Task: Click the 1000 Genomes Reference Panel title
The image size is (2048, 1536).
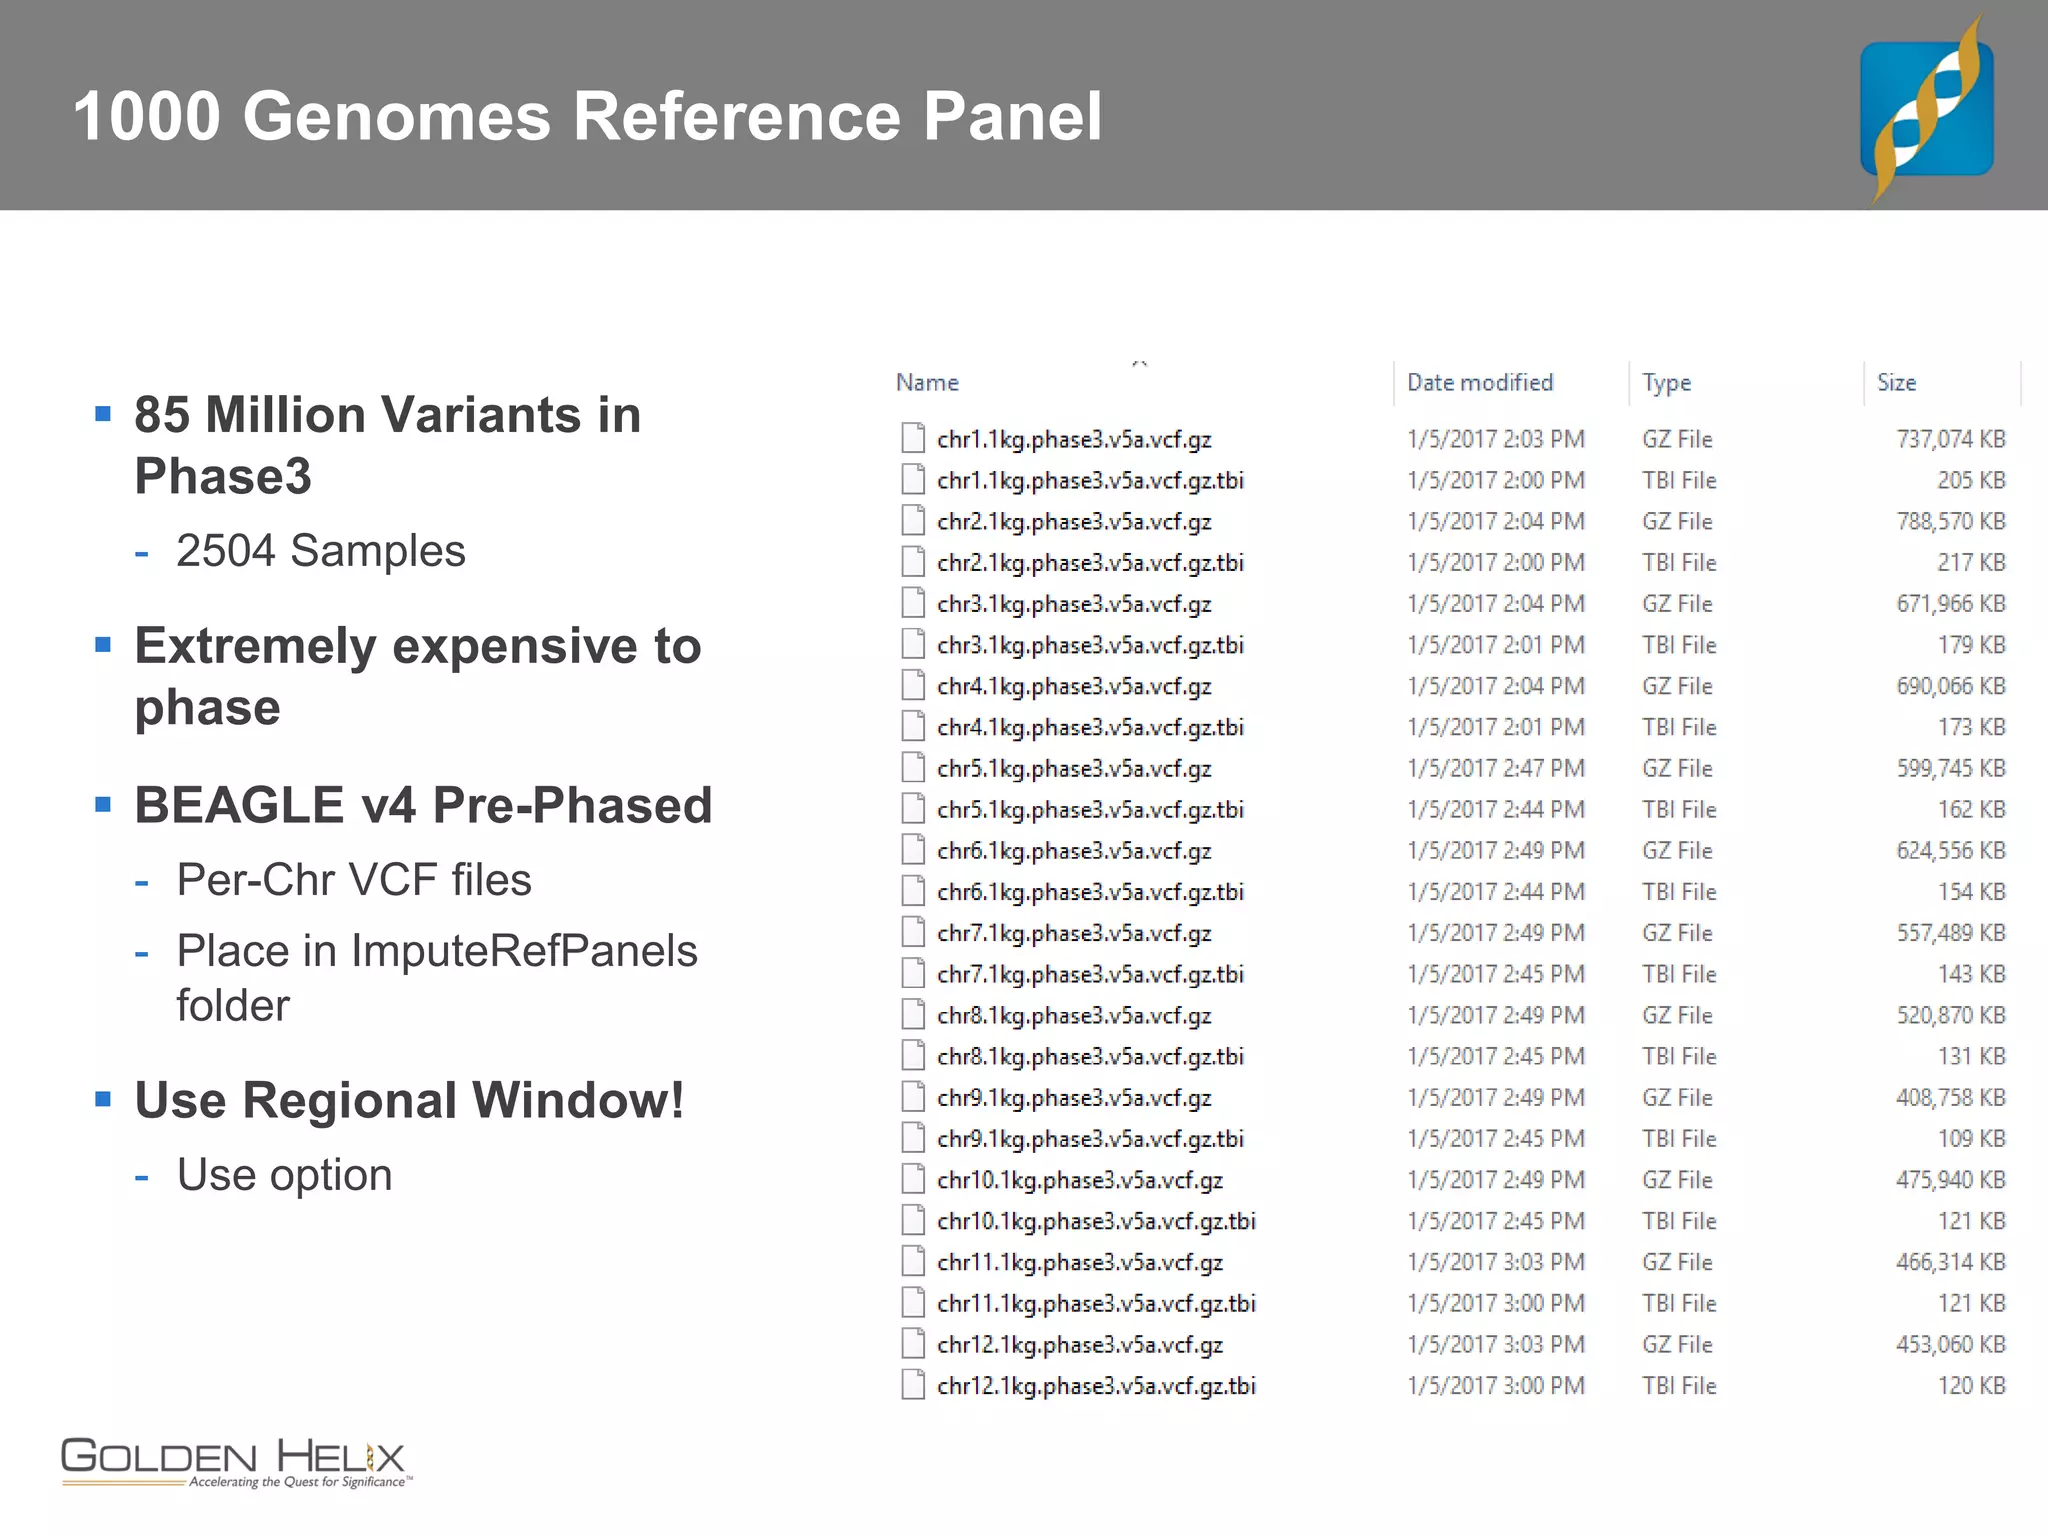Action: tap(588, 116)
